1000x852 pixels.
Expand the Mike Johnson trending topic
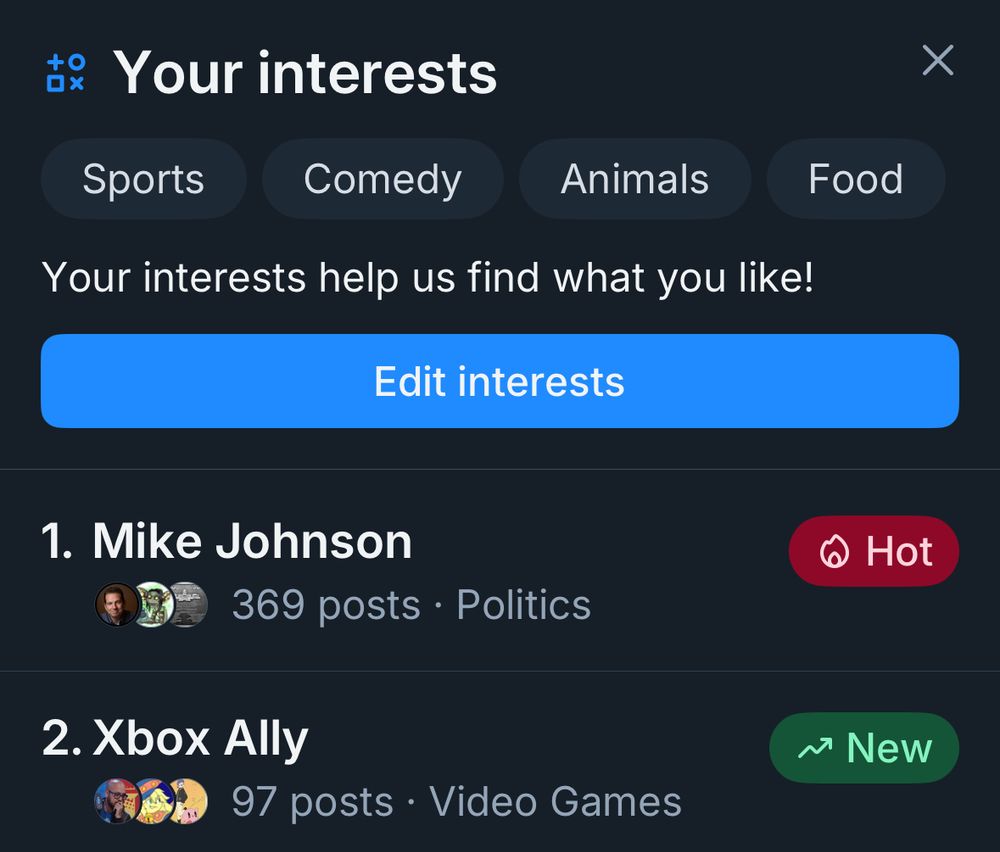[x=250, y=540]
